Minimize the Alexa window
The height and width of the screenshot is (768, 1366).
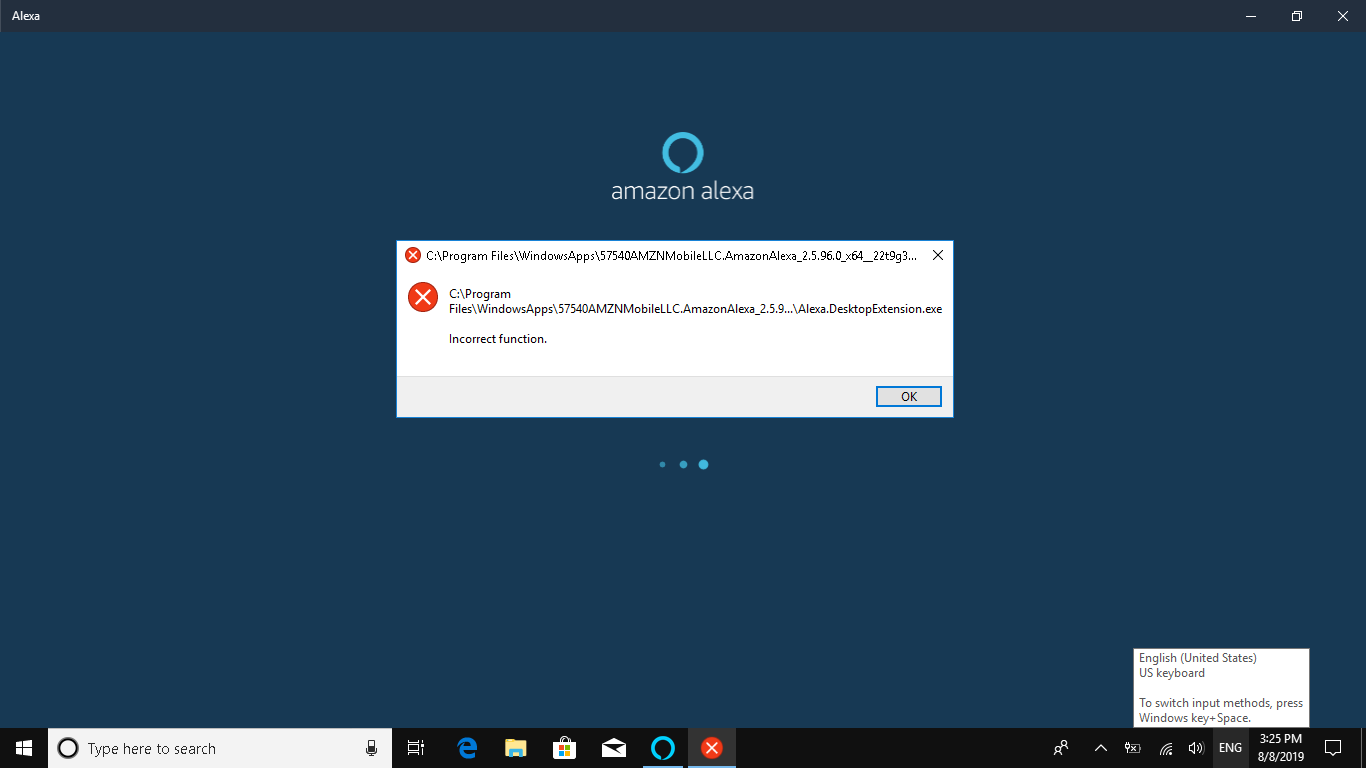(x=1251, y=16)
